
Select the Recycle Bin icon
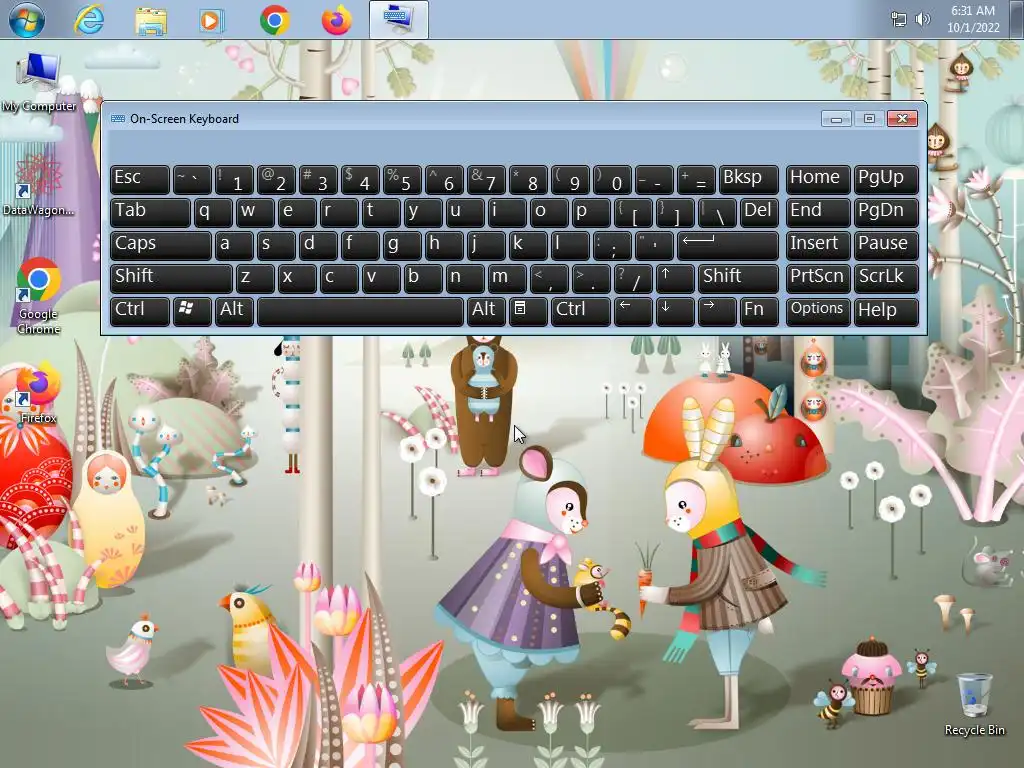(x=974, y=705)
